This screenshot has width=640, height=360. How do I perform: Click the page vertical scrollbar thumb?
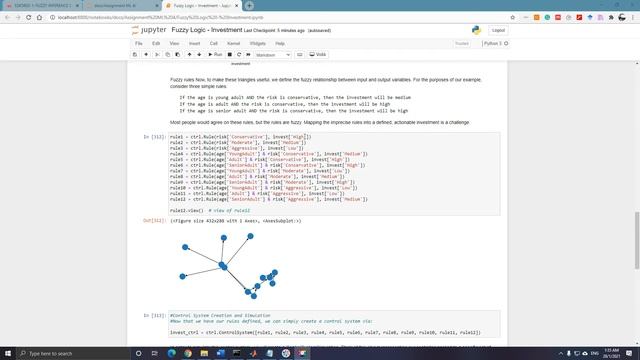click(637, 241)
